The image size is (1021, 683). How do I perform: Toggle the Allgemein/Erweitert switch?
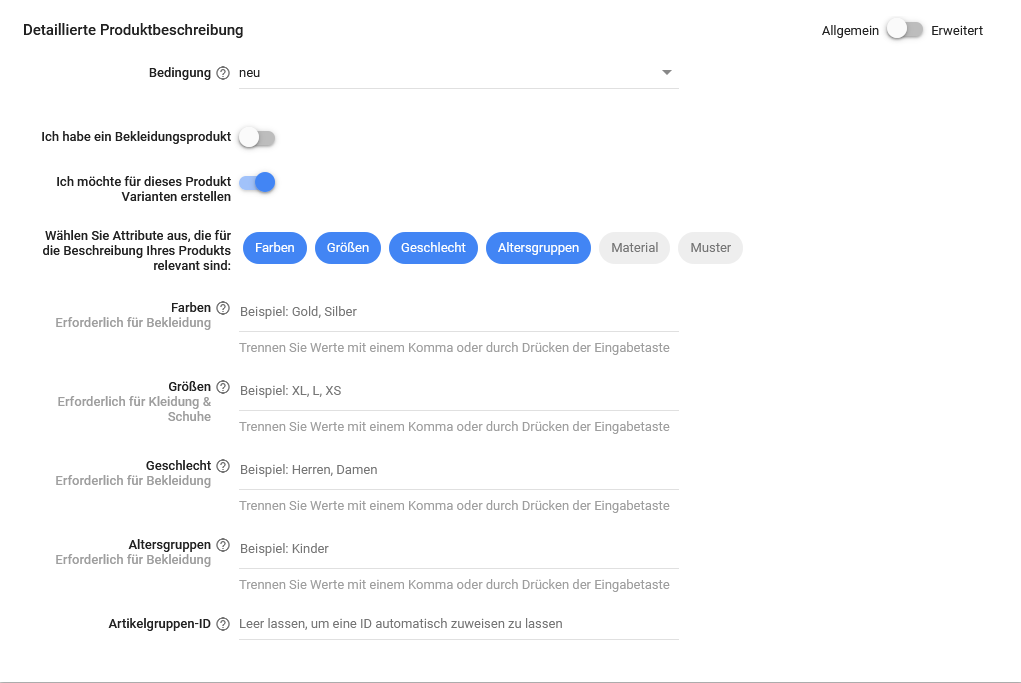coord(904,30)
